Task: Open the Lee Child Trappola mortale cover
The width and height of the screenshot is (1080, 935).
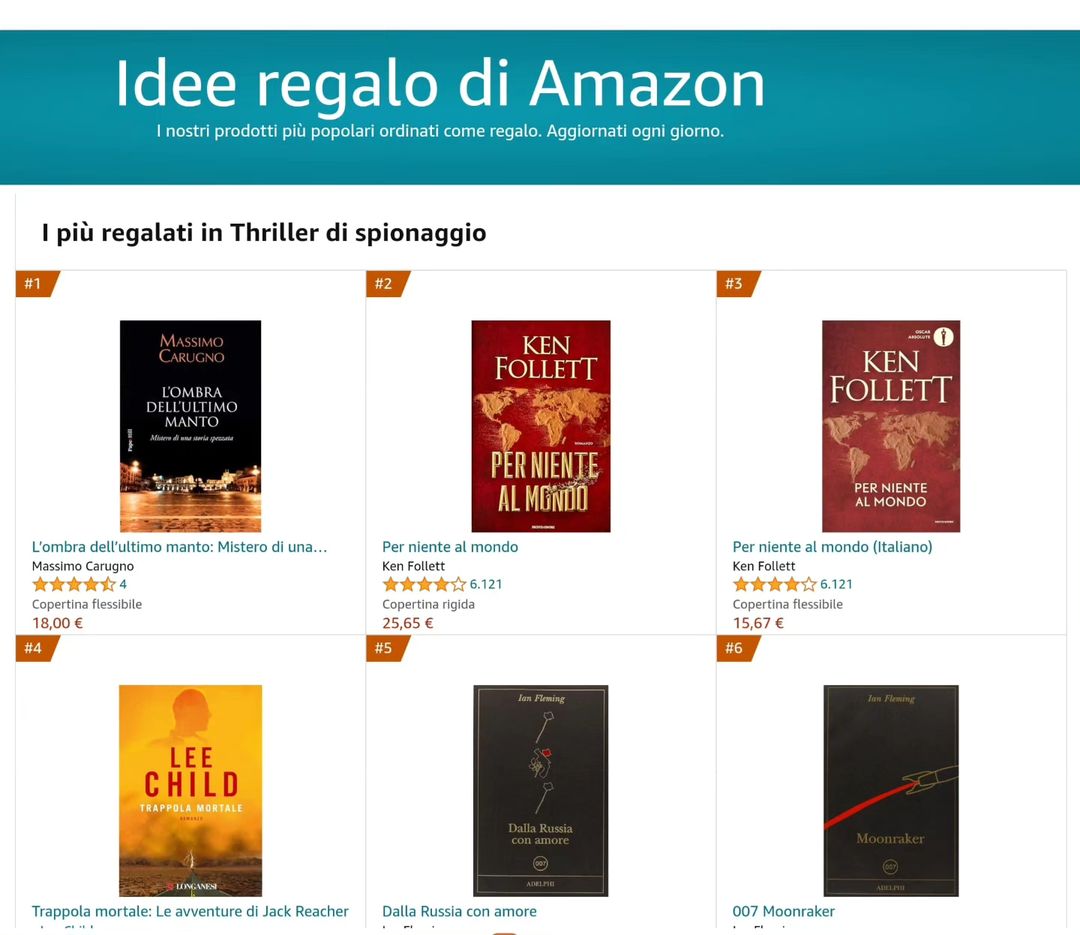Action: pos(191,790)
